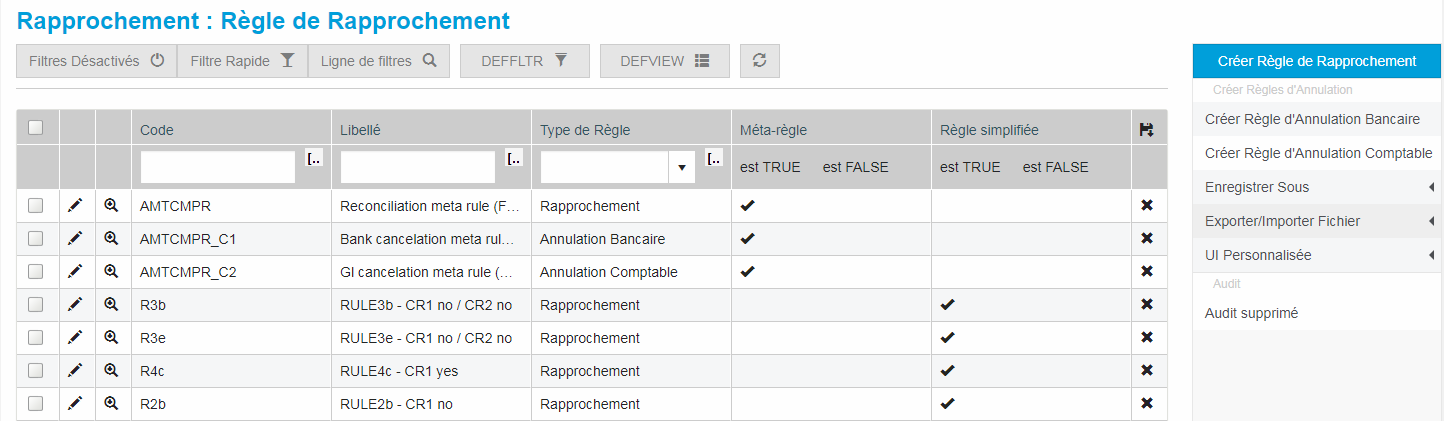Expand the Enregistrer Sous submenu
1444x421 pixels.
tap(1315, 188)
